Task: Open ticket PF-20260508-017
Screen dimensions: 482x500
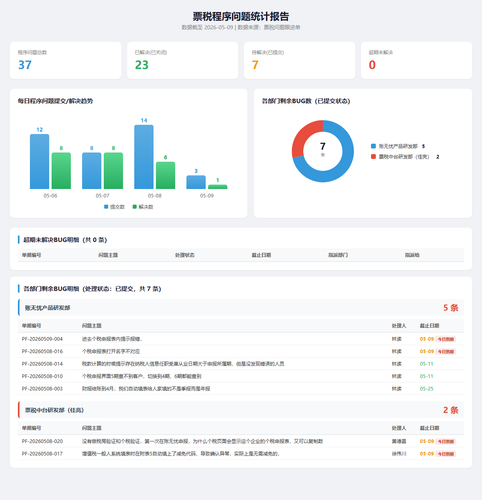Action: tap(42, 454)
